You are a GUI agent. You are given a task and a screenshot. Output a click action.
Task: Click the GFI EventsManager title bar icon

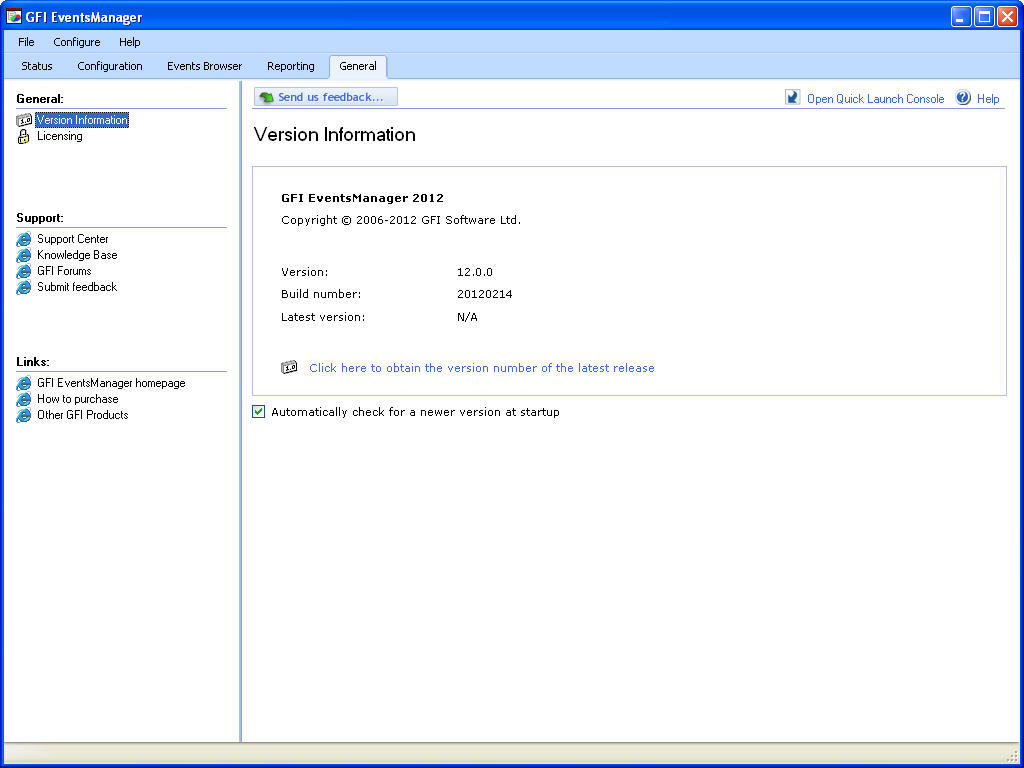14,16
